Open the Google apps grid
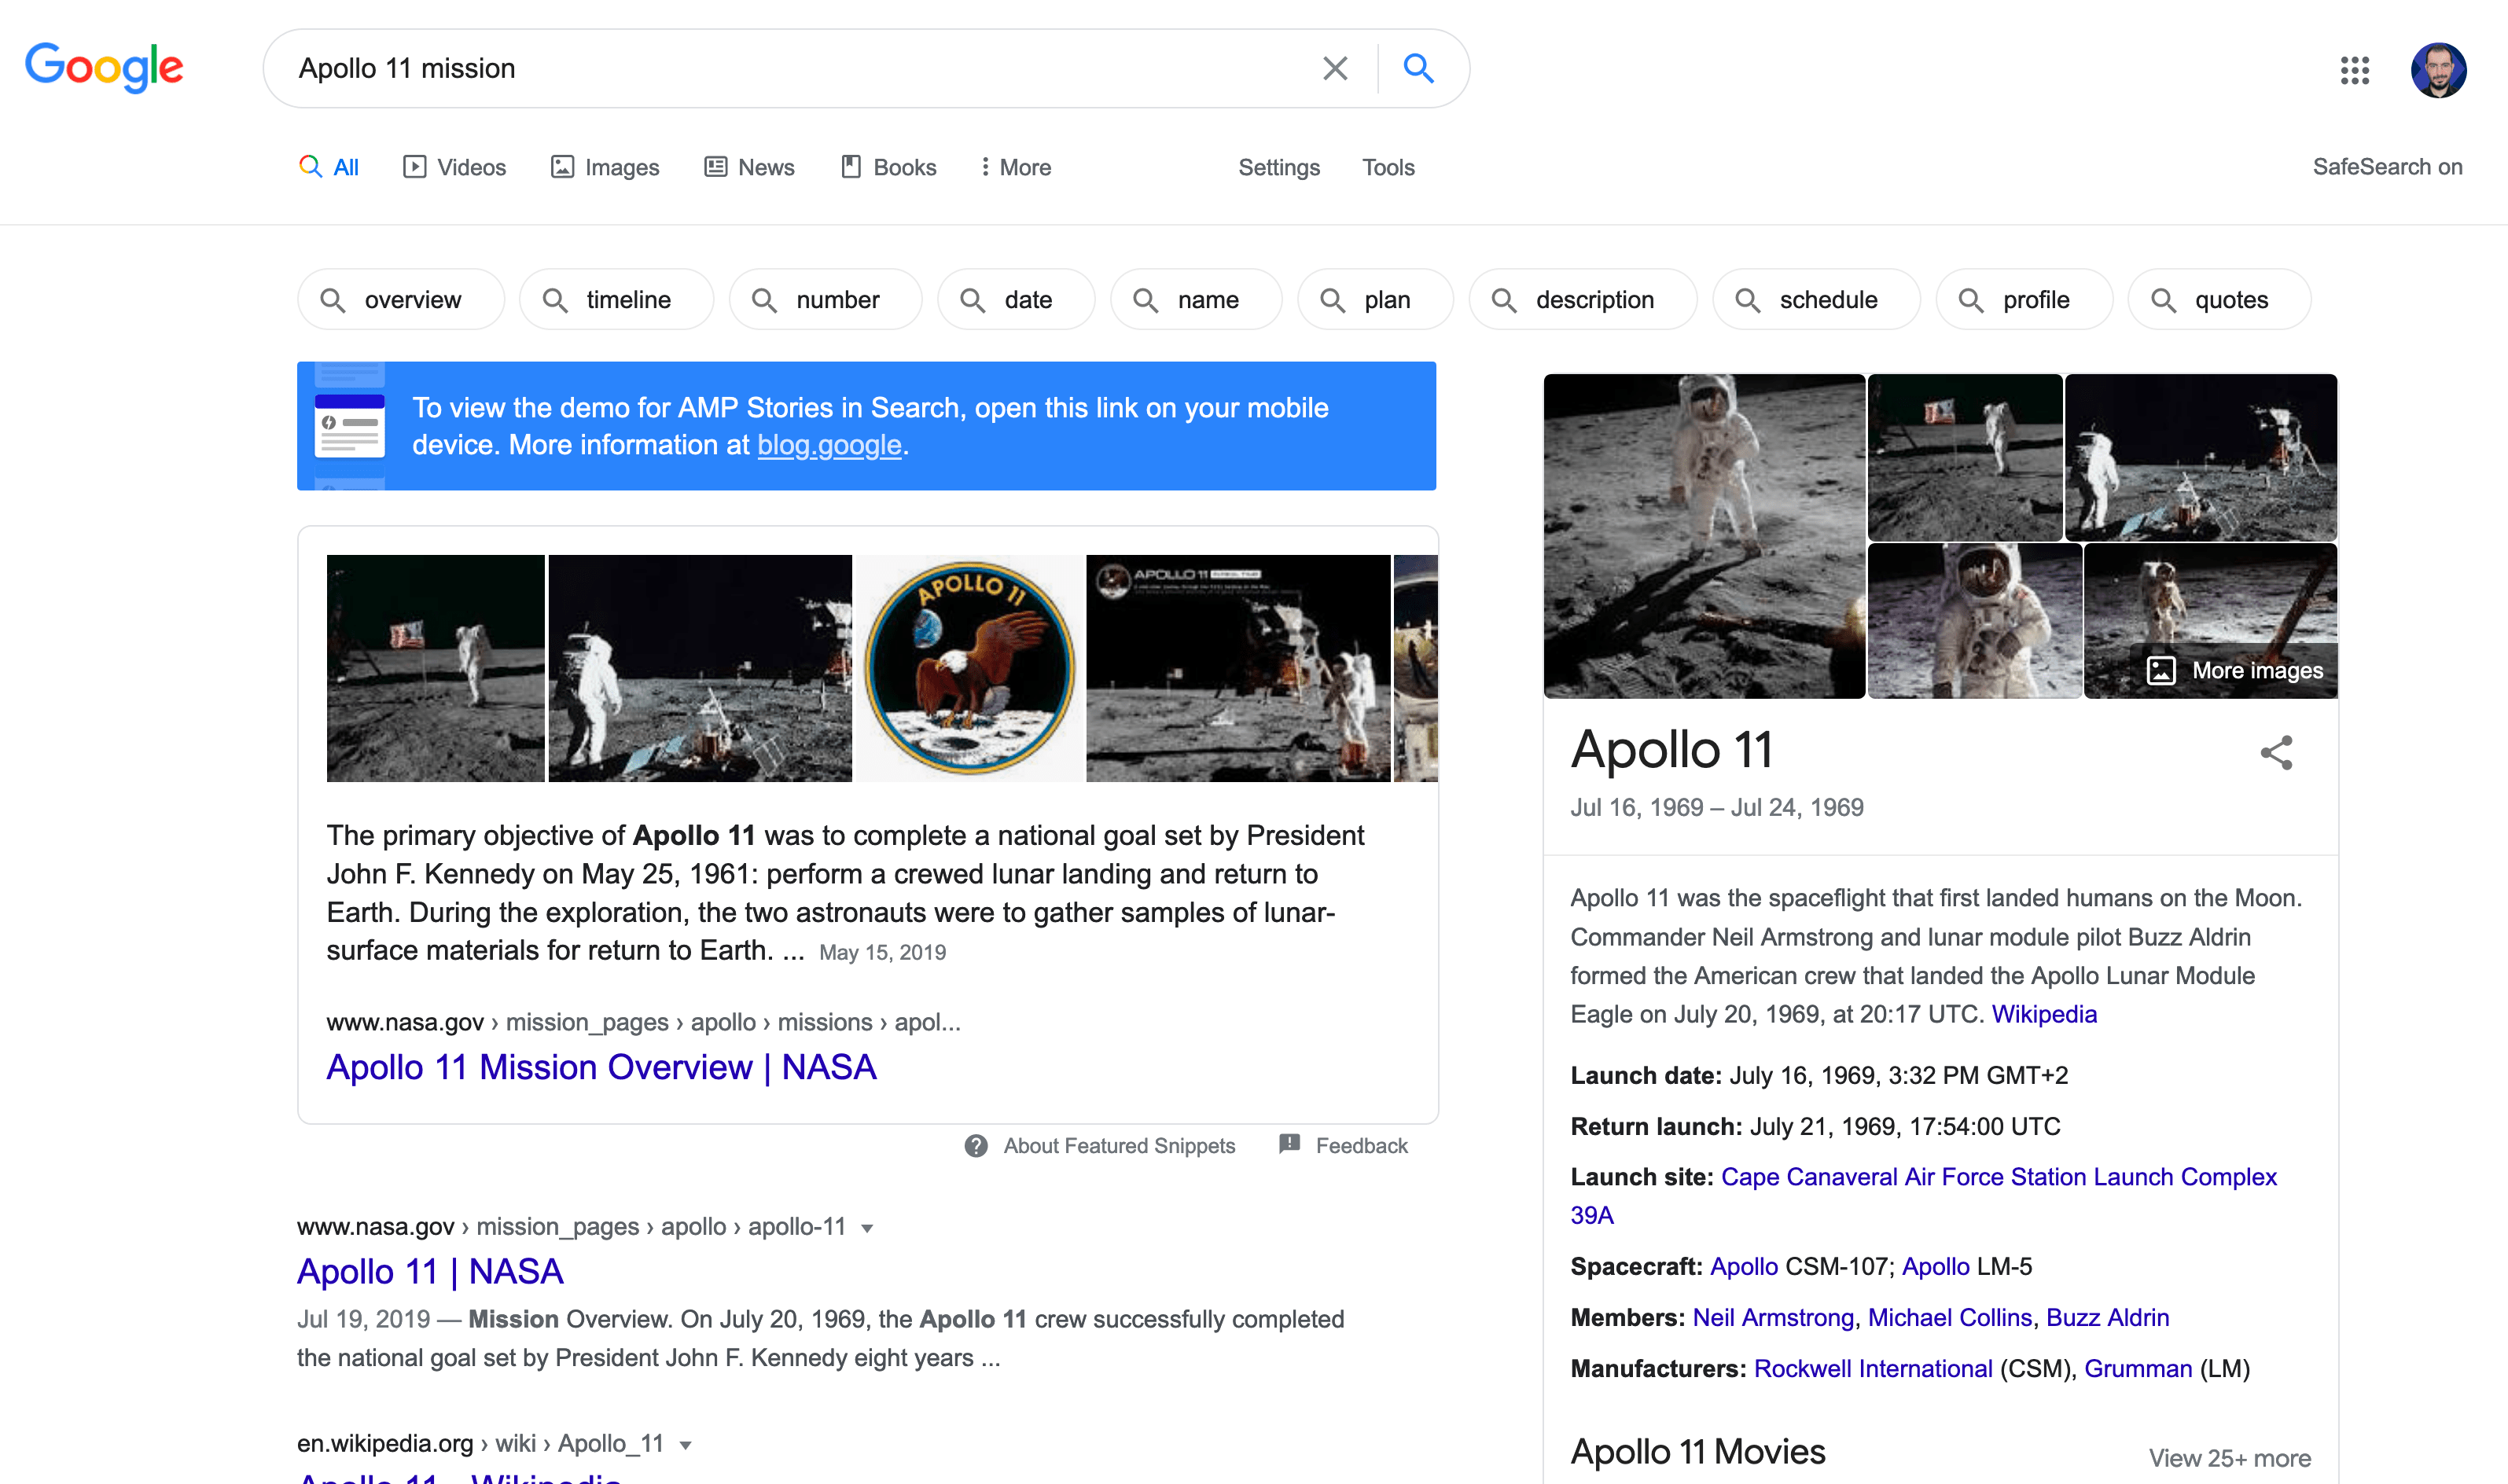The image size is (2508, 1484). click(x=2355, y=69)
